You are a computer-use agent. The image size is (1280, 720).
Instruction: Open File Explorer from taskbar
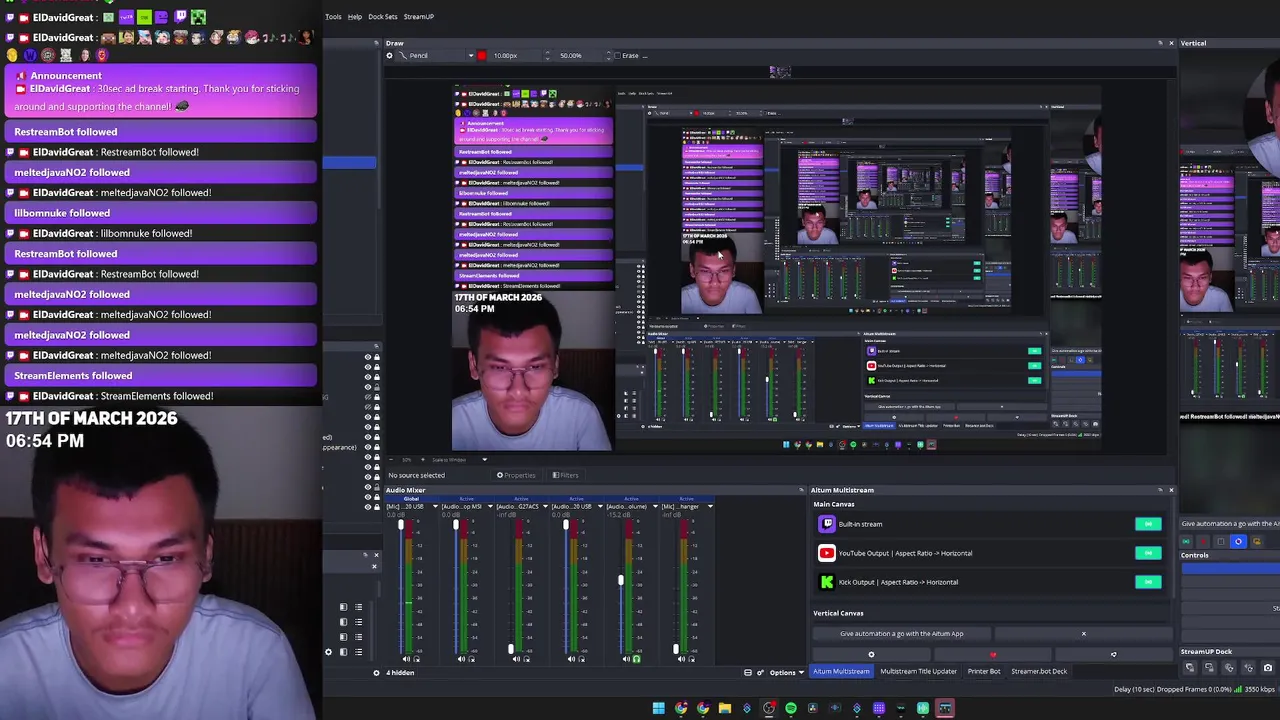coord(725,708)
